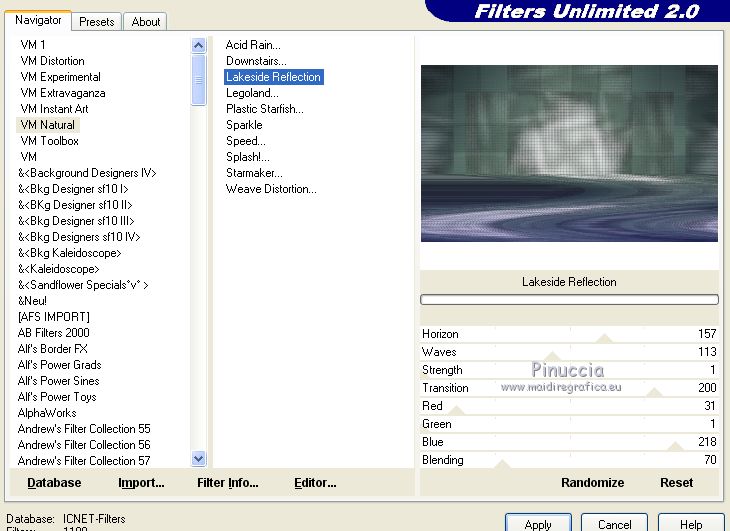The image size is (730, 531).
Task: Select the &<Bkg Designer sf10 III> category
Action: tap(76, 221)
